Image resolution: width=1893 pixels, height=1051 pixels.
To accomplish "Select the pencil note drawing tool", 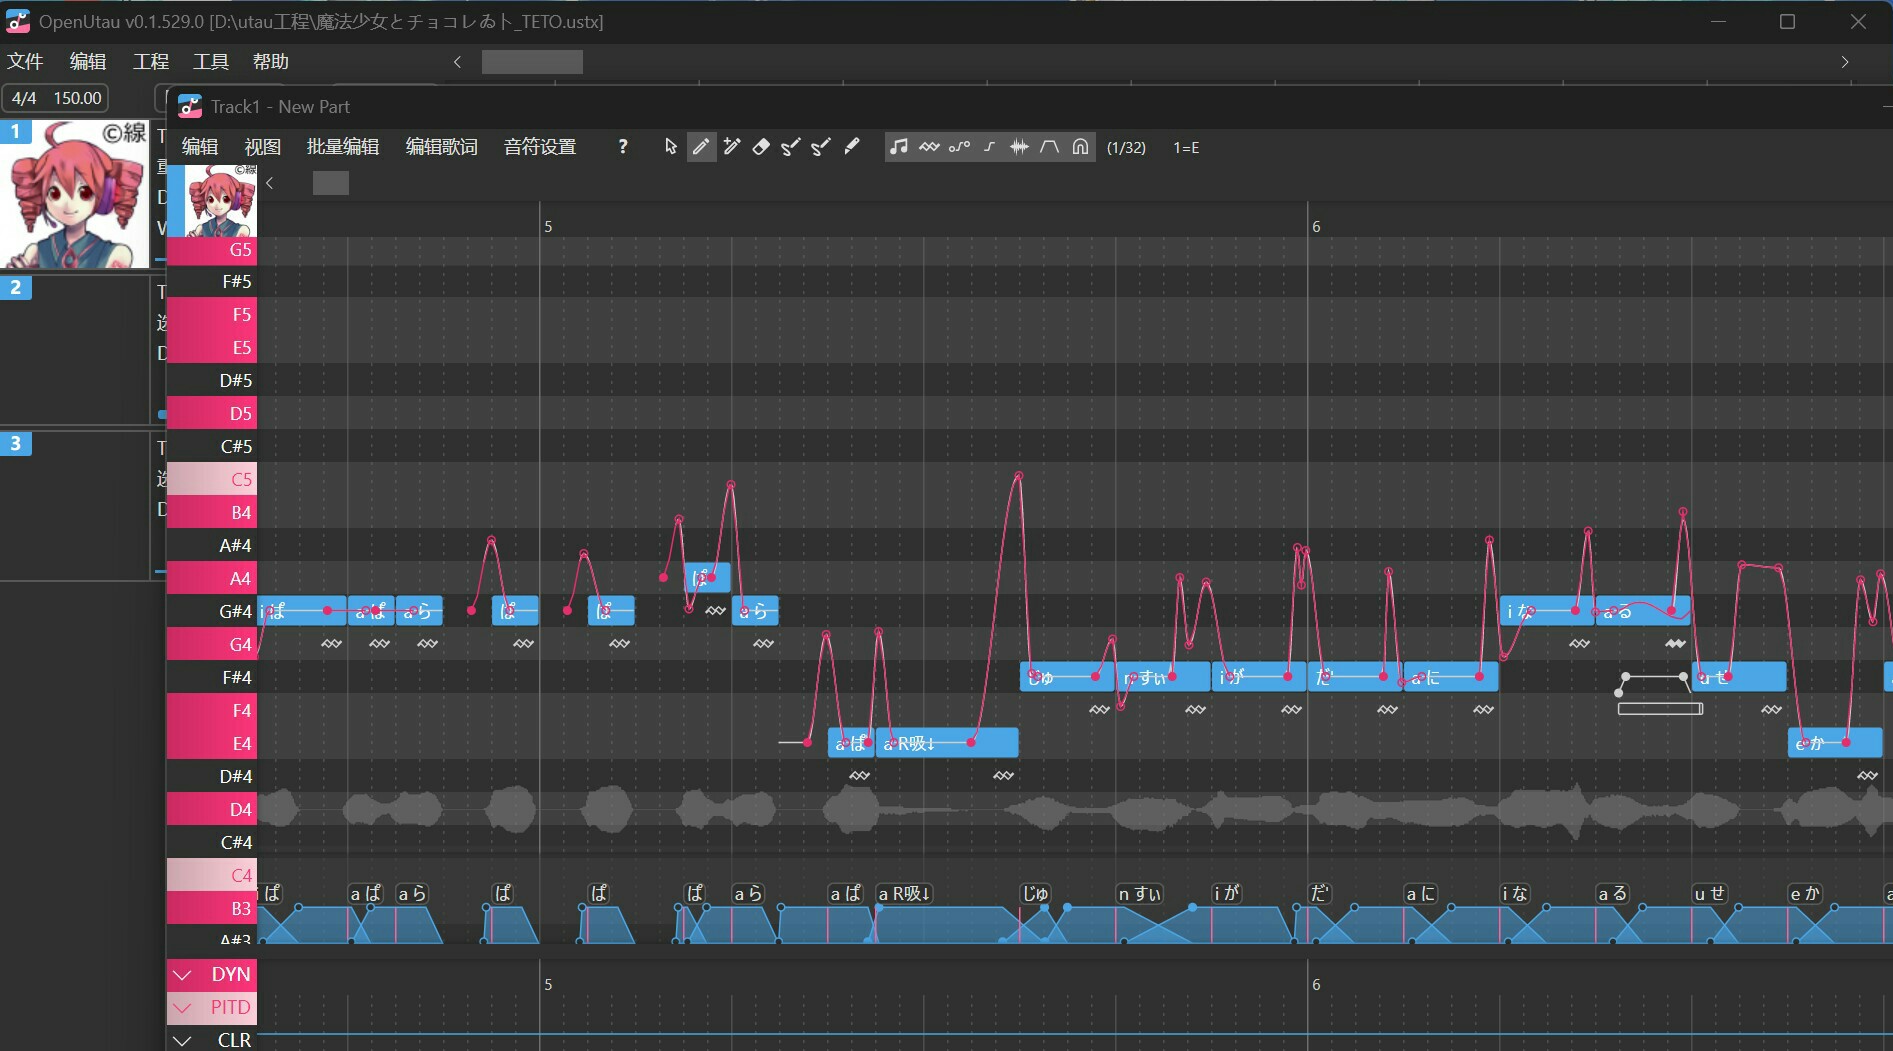I will [x=701, y=147].
